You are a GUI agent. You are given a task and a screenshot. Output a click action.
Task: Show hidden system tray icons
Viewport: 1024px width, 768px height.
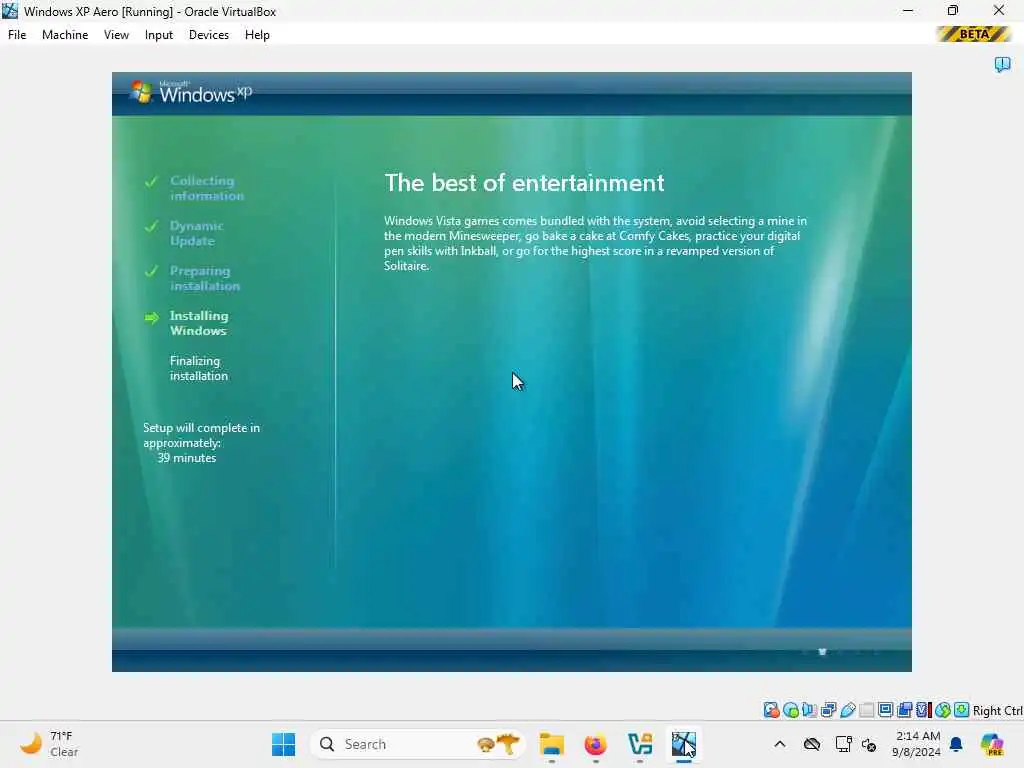point(780,744)
